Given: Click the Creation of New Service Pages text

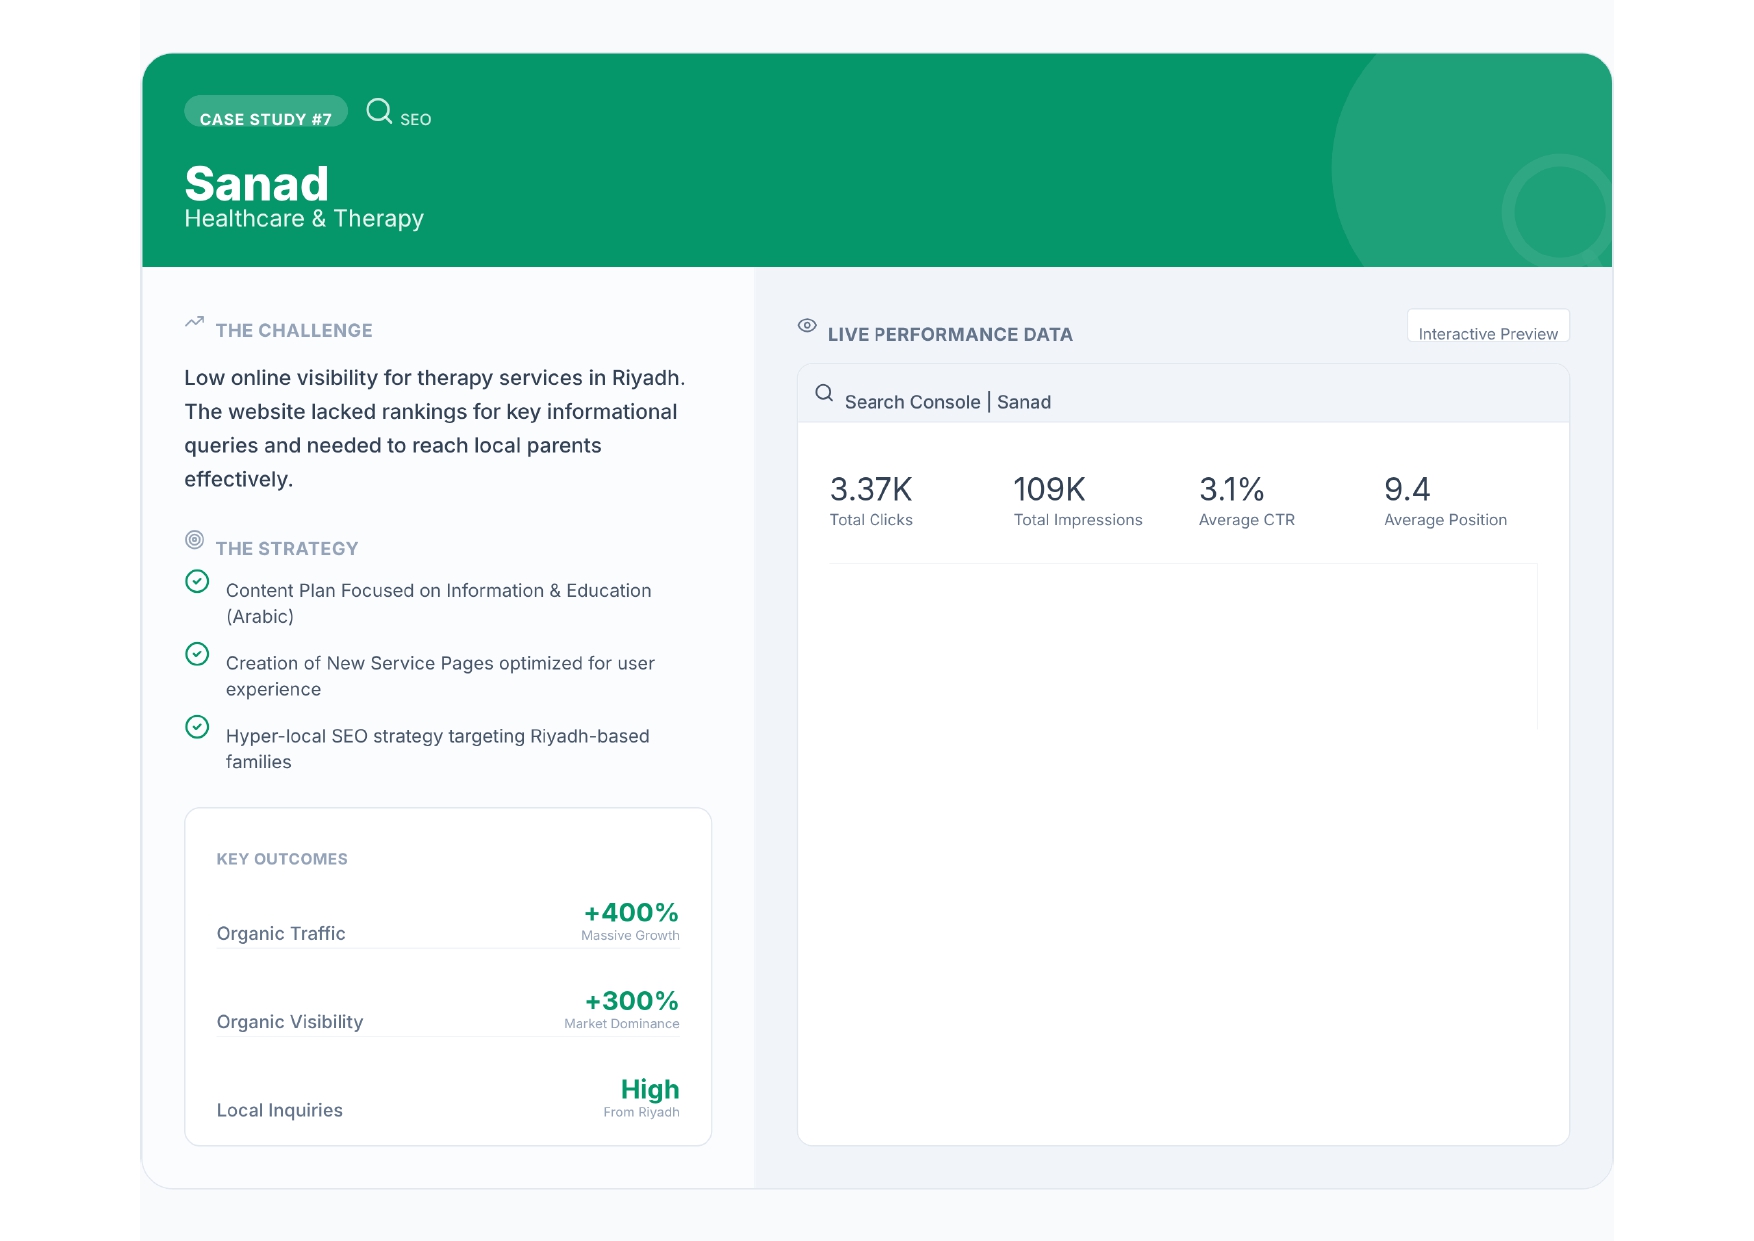Looking at the screenshot, I should pos(440,677).
